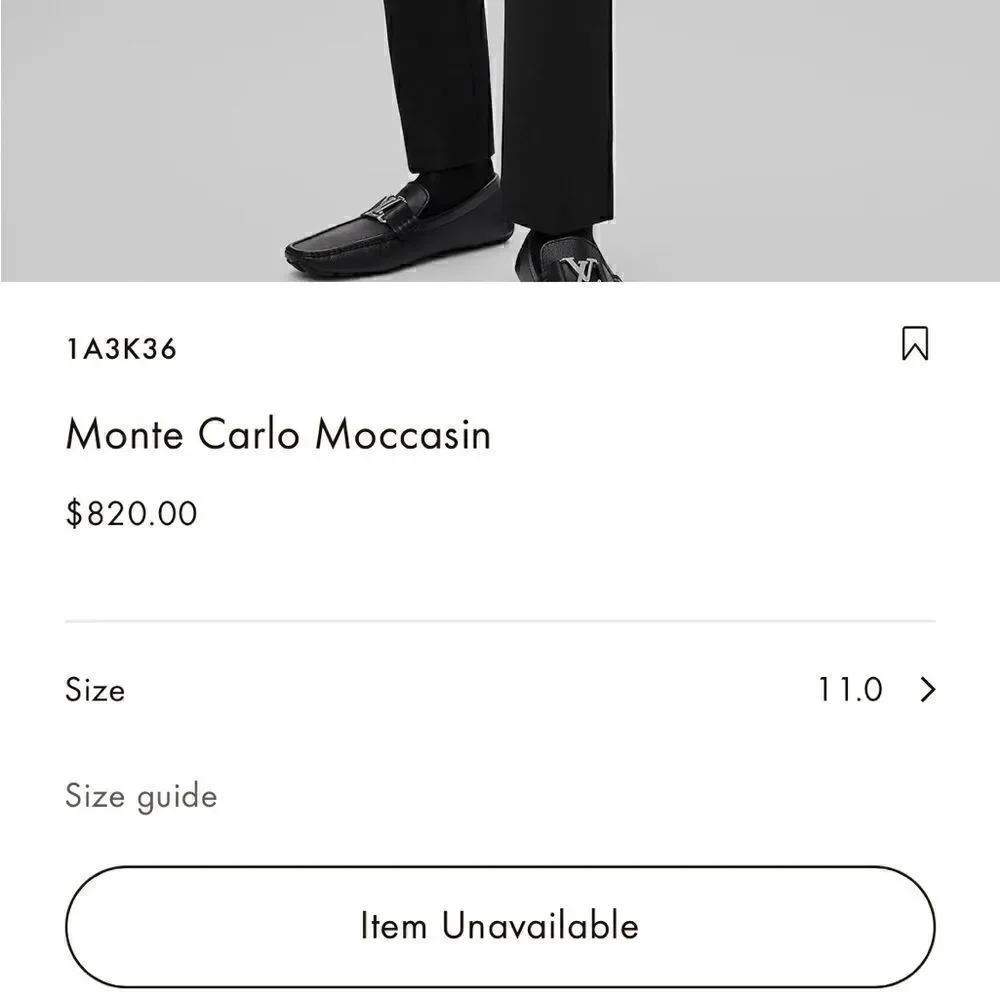
Task: Tap the Item Unavailable button
Action: pyautogui.click(x=500, y=926)
